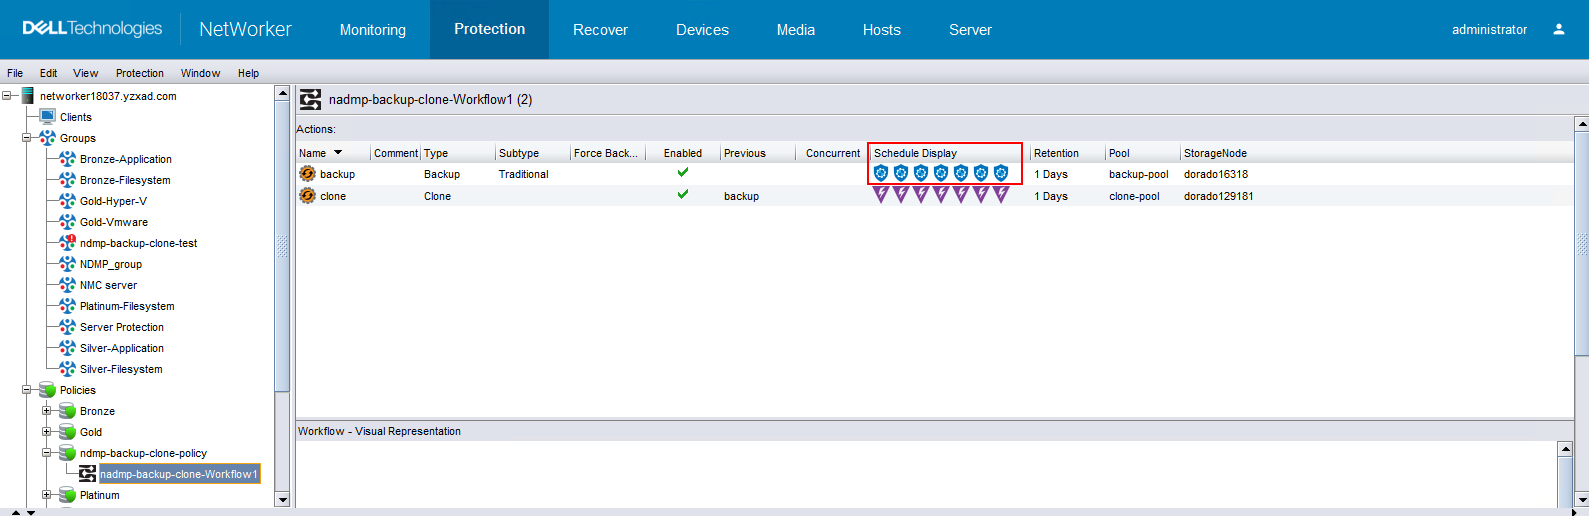Select the Silver-Filesystem group icon
Viewport: 1589px width, 516px height.
pyautogui.click(x=67, y=369)
